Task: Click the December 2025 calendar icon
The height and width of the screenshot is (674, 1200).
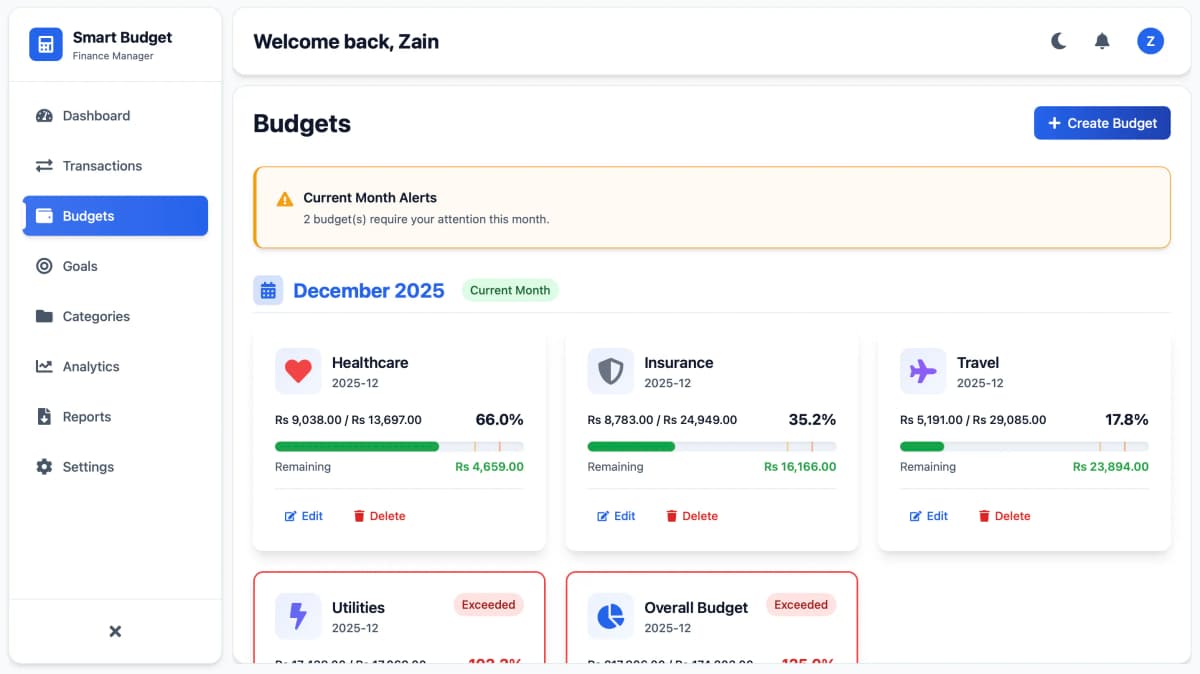Action: coord(268,291)
